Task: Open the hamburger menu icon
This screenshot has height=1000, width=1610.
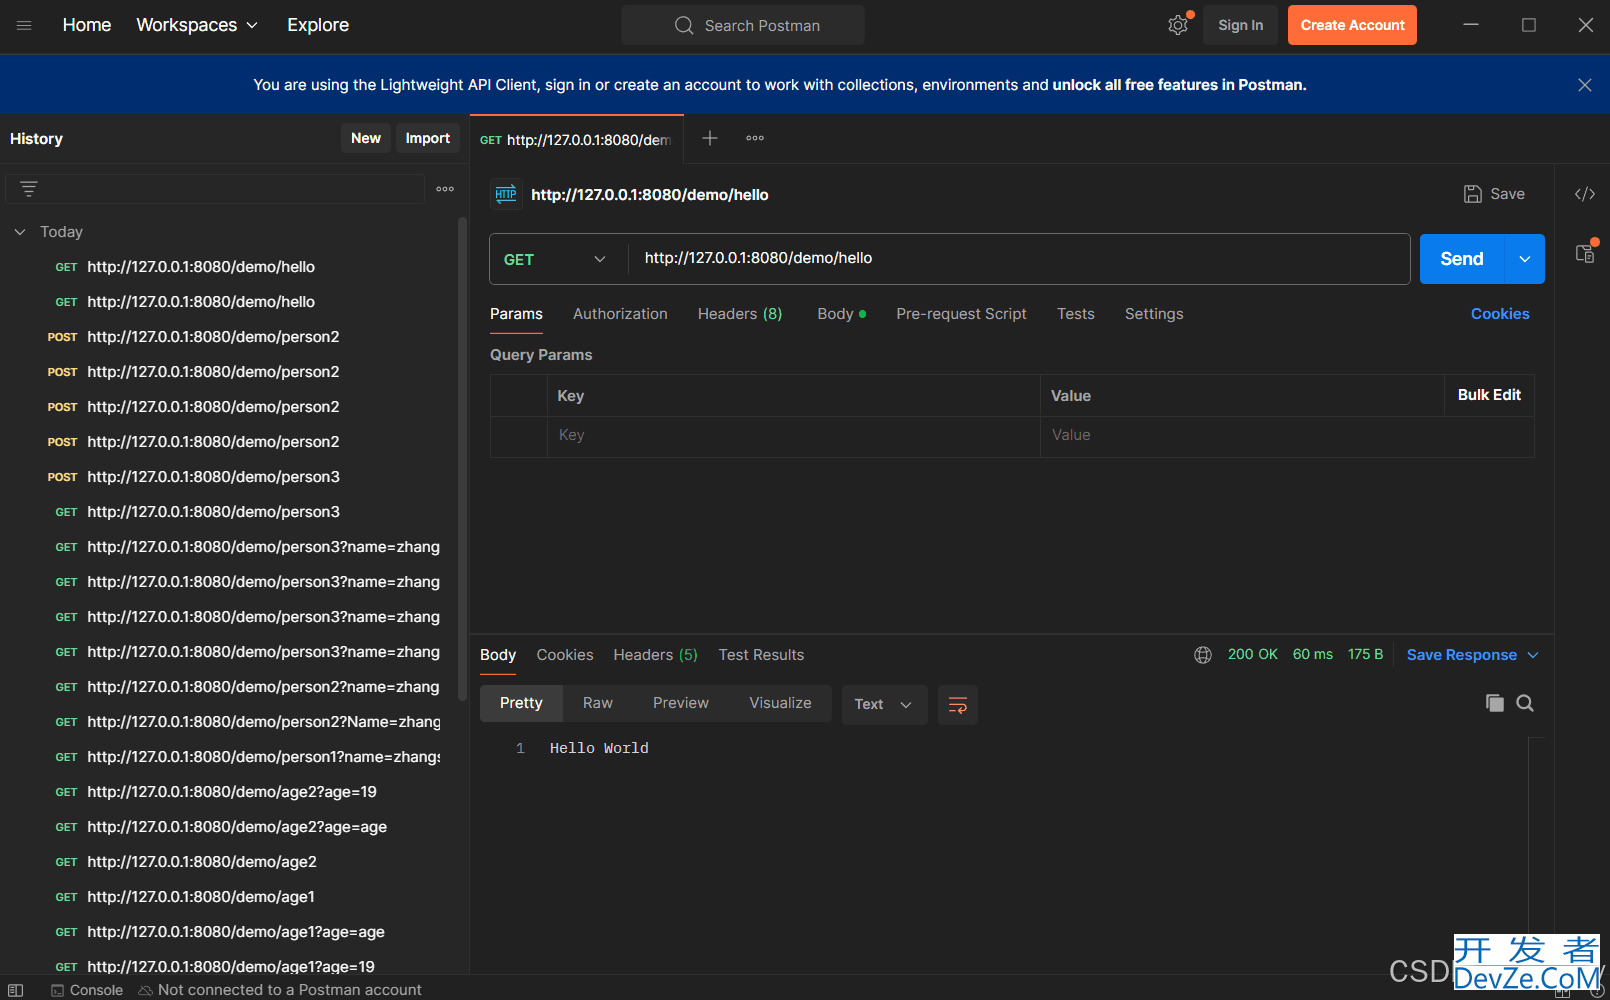Action: point(24,25)
